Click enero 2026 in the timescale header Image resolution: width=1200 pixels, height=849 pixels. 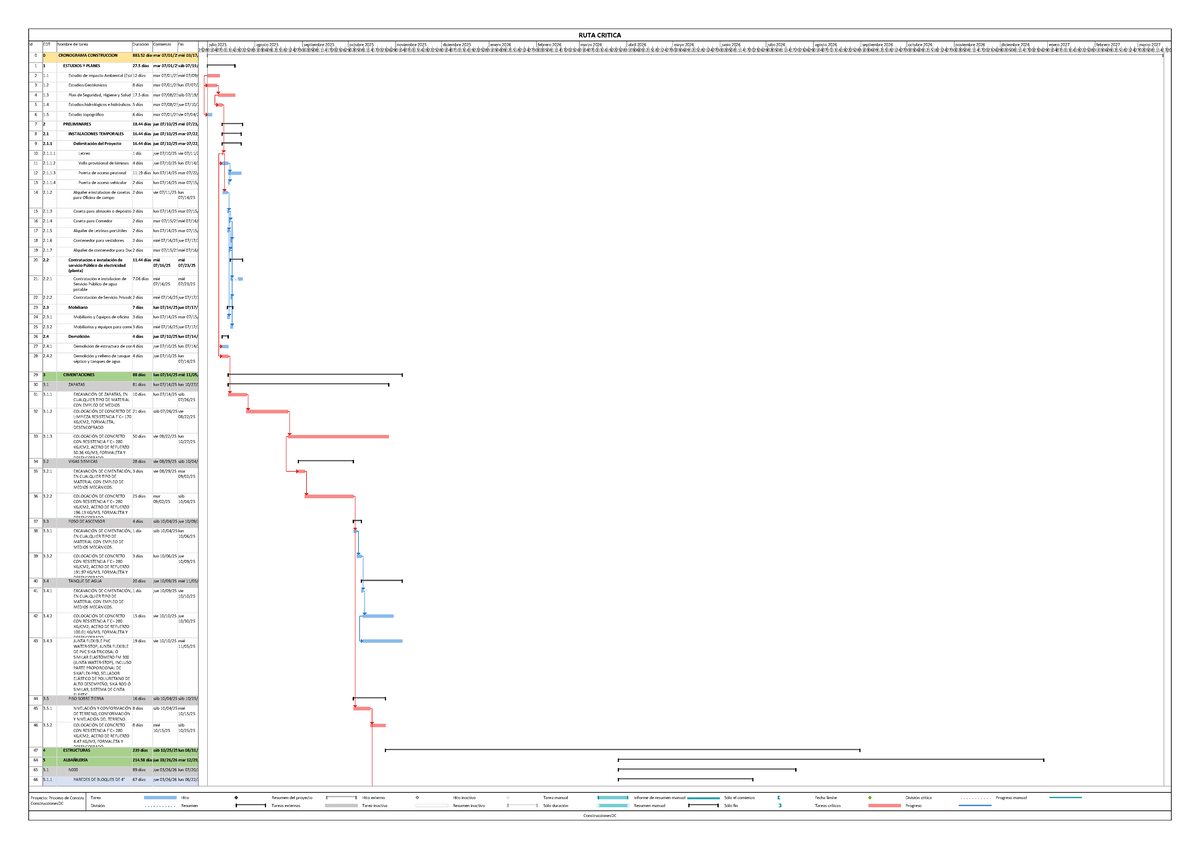(x=501, y=45)
